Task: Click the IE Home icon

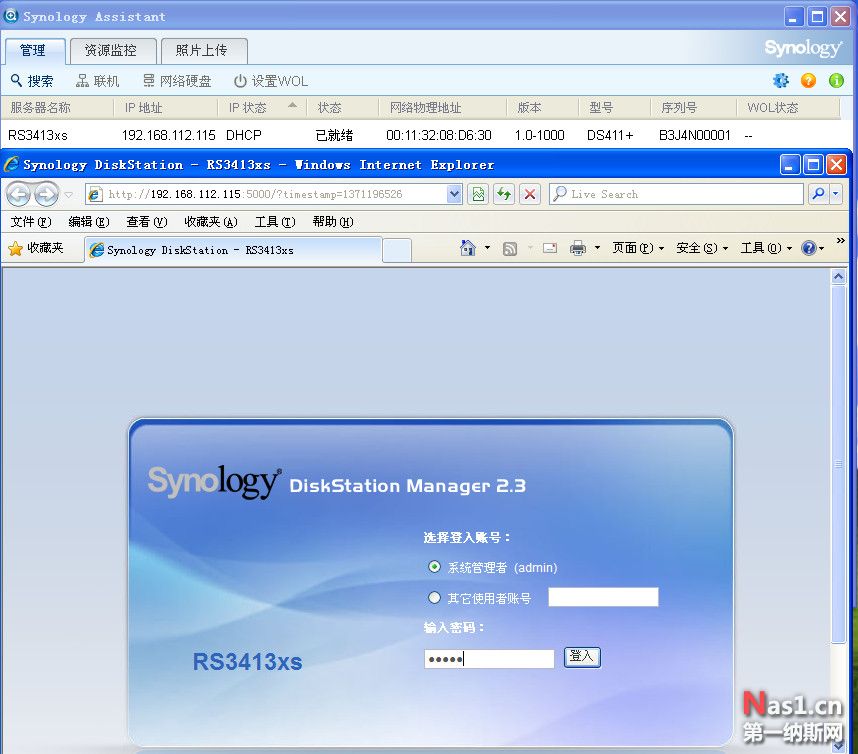Action: tap(468, 248)
